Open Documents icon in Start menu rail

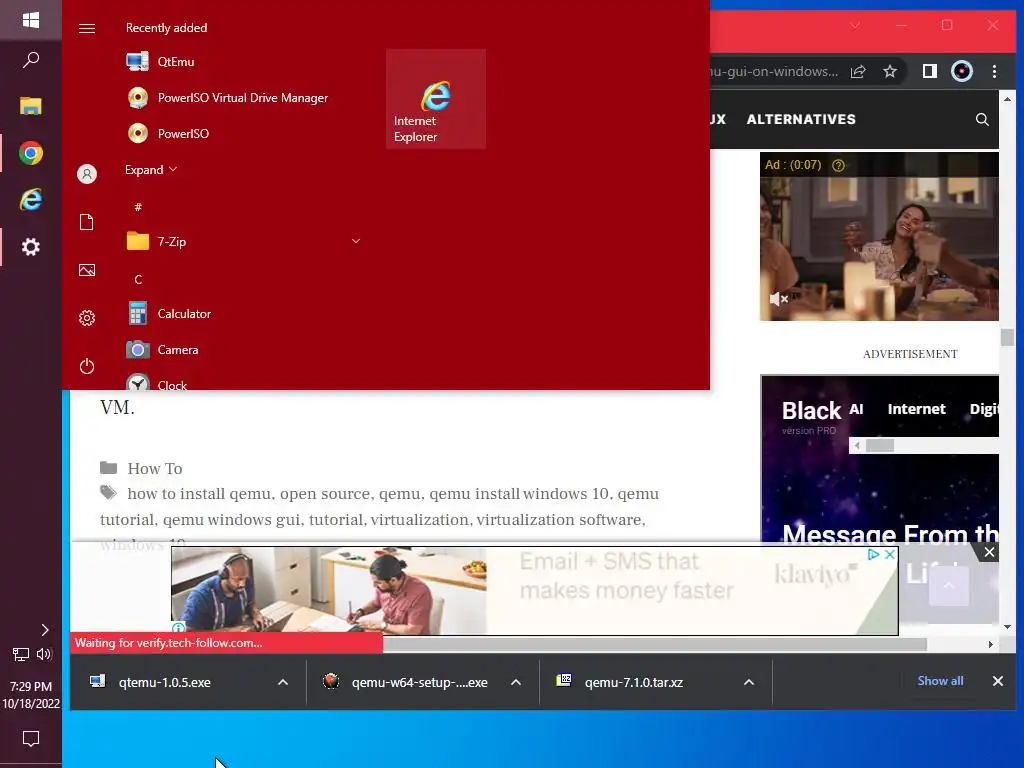point(87,222)
